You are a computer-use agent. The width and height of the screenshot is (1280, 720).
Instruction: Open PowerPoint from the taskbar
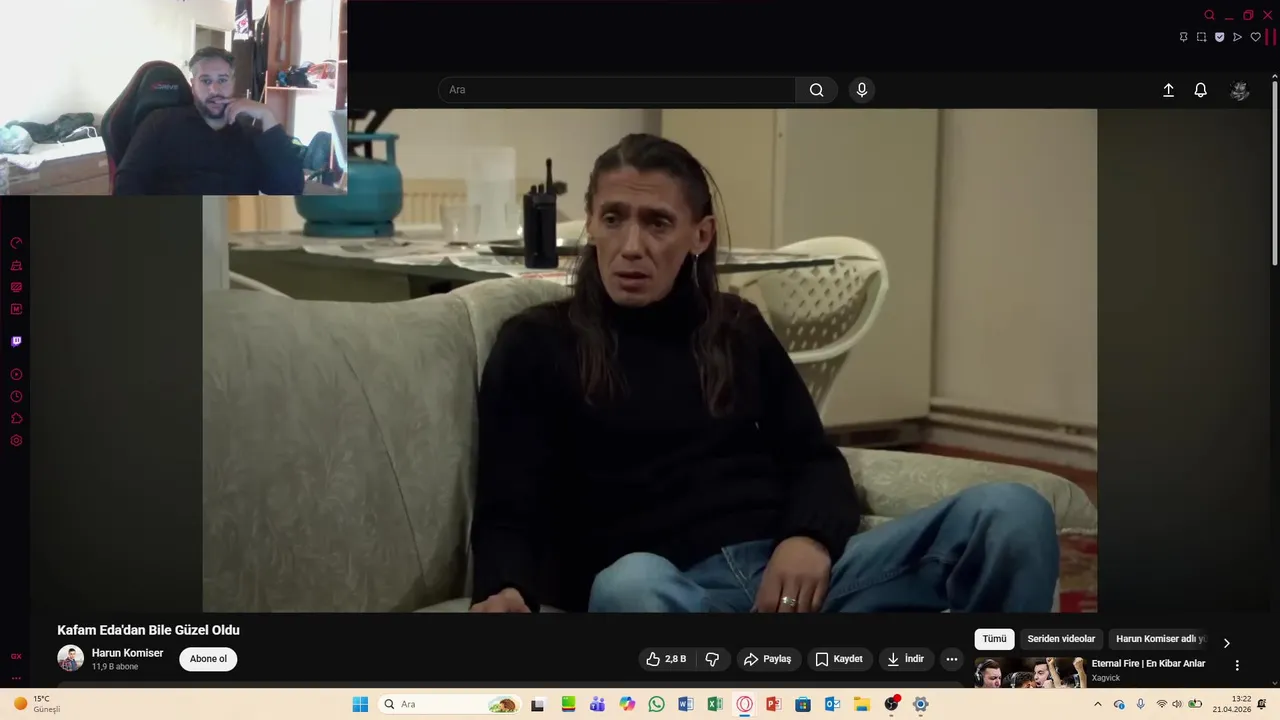pos(773,704)
